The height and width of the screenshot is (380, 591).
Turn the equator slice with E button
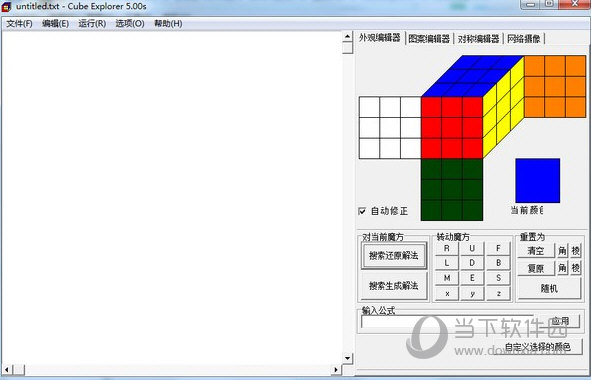pos(472,278)
